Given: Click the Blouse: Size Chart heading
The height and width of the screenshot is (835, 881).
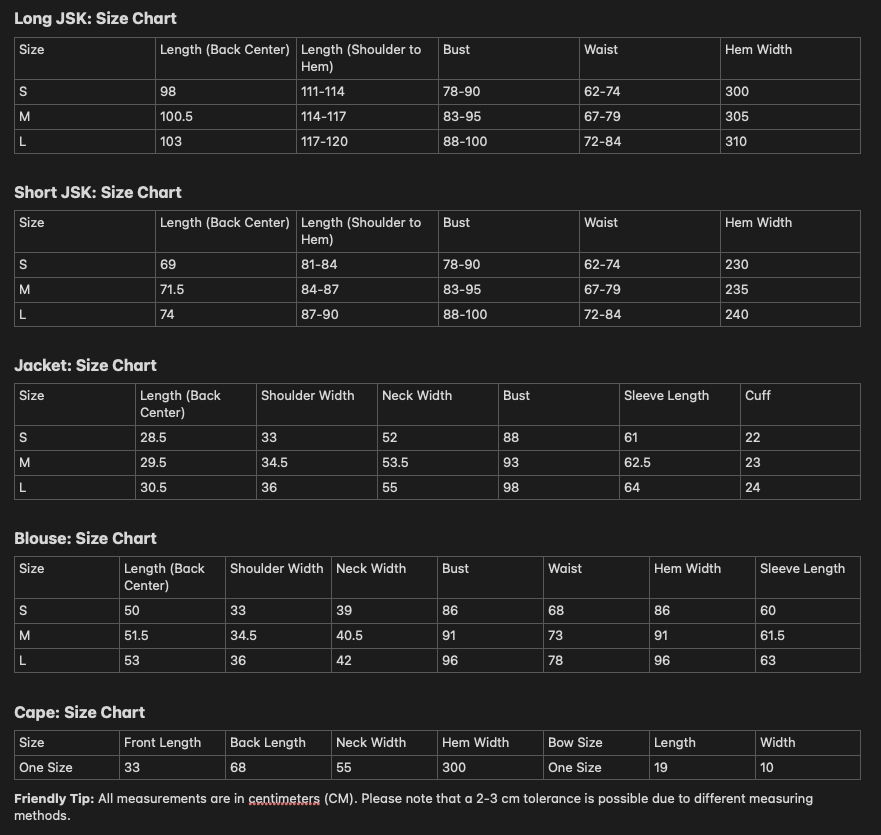Looking at the screenshot, I should [x=85, y=538].
